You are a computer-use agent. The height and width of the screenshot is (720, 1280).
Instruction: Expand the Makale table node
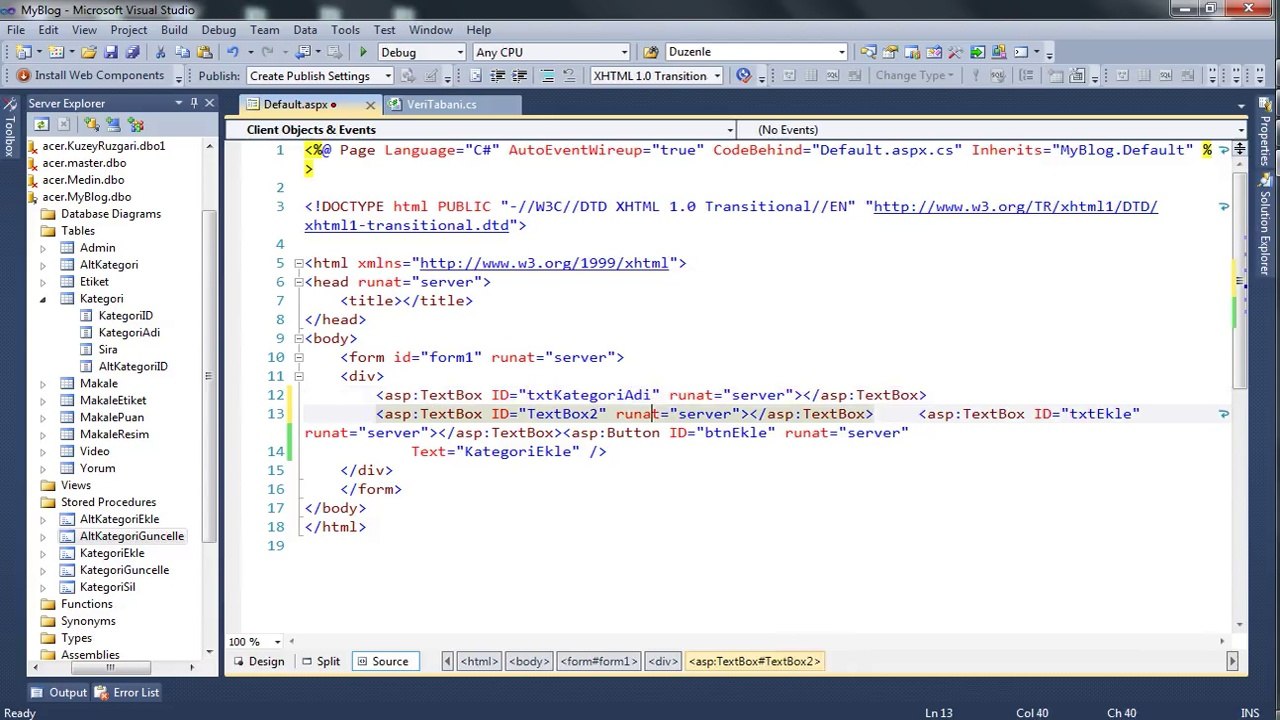coord(42,384)
